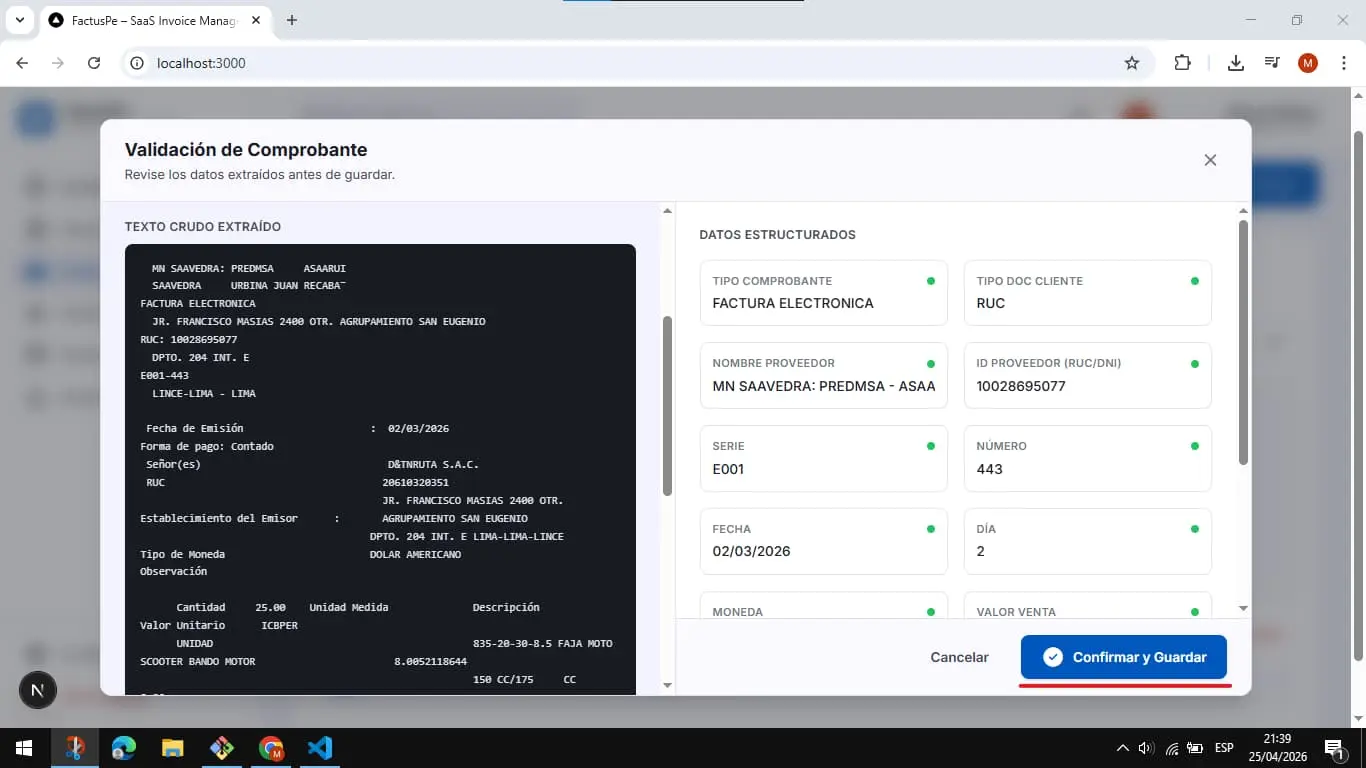Close the Validación de Comprobante dialog
The height and width of the screenshot is (768, 1366).
(1210, 160)
